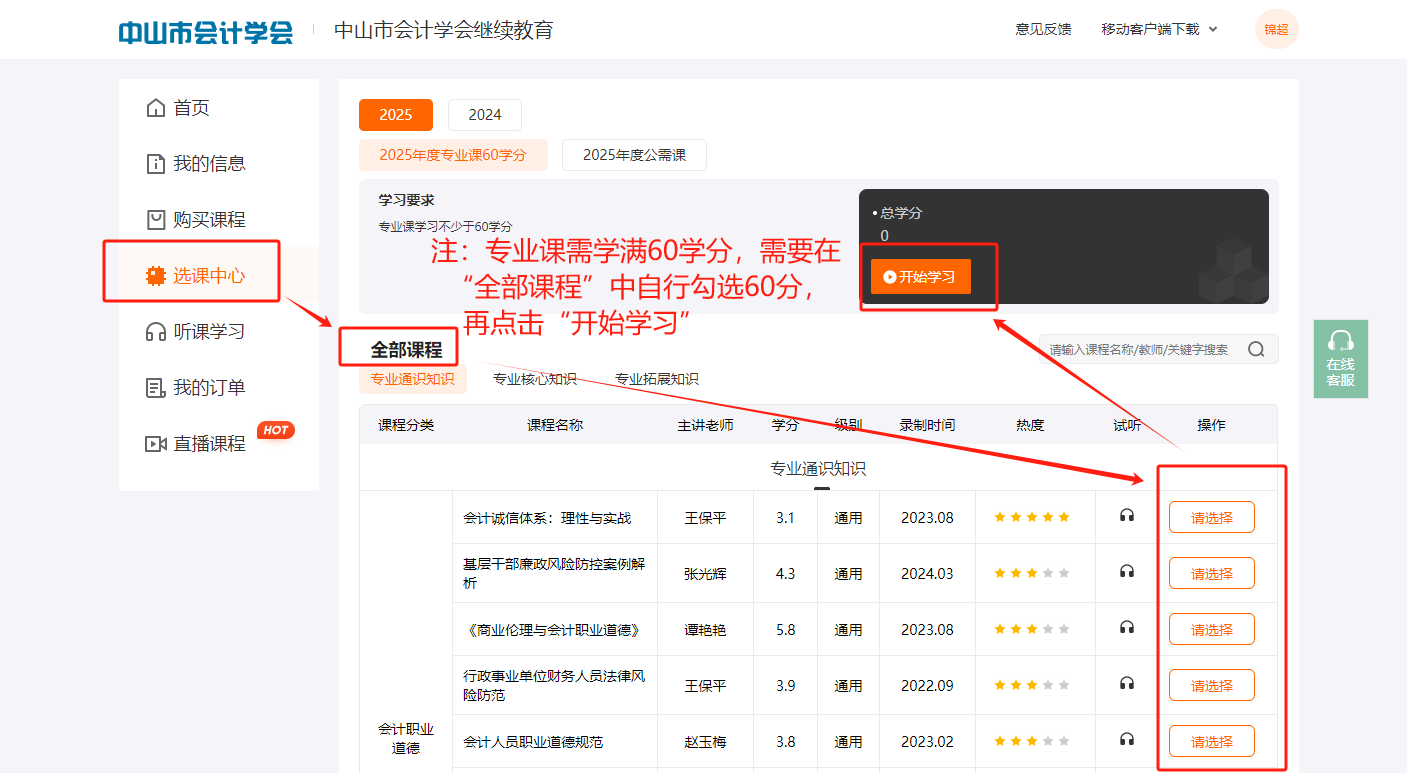Select the 会计诚信体系 course with 请选择
Screen dimensions: 1407x773
[x=1211, y=518]
